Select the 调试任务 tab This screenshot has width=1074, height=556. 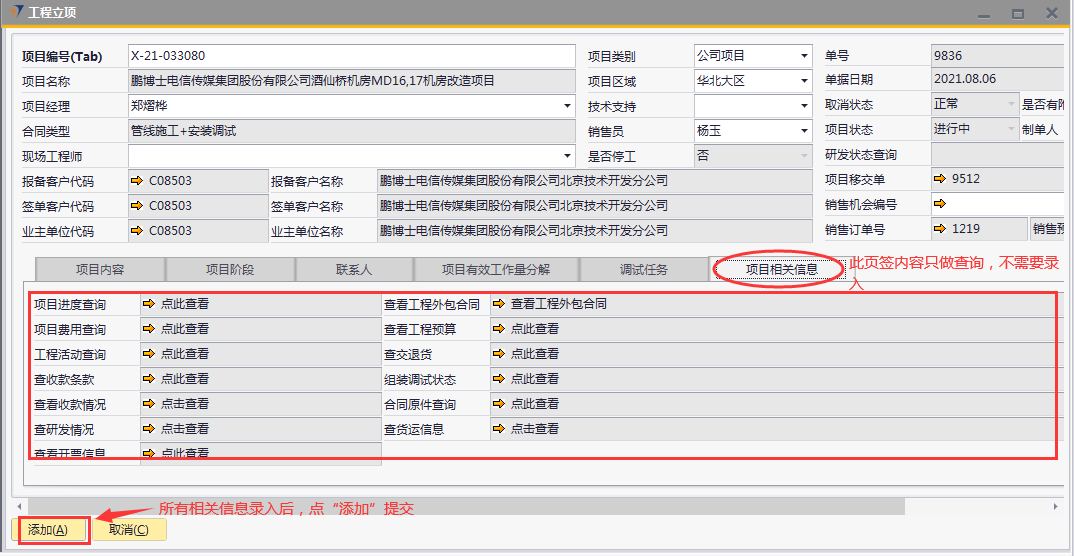click(643, 270)
